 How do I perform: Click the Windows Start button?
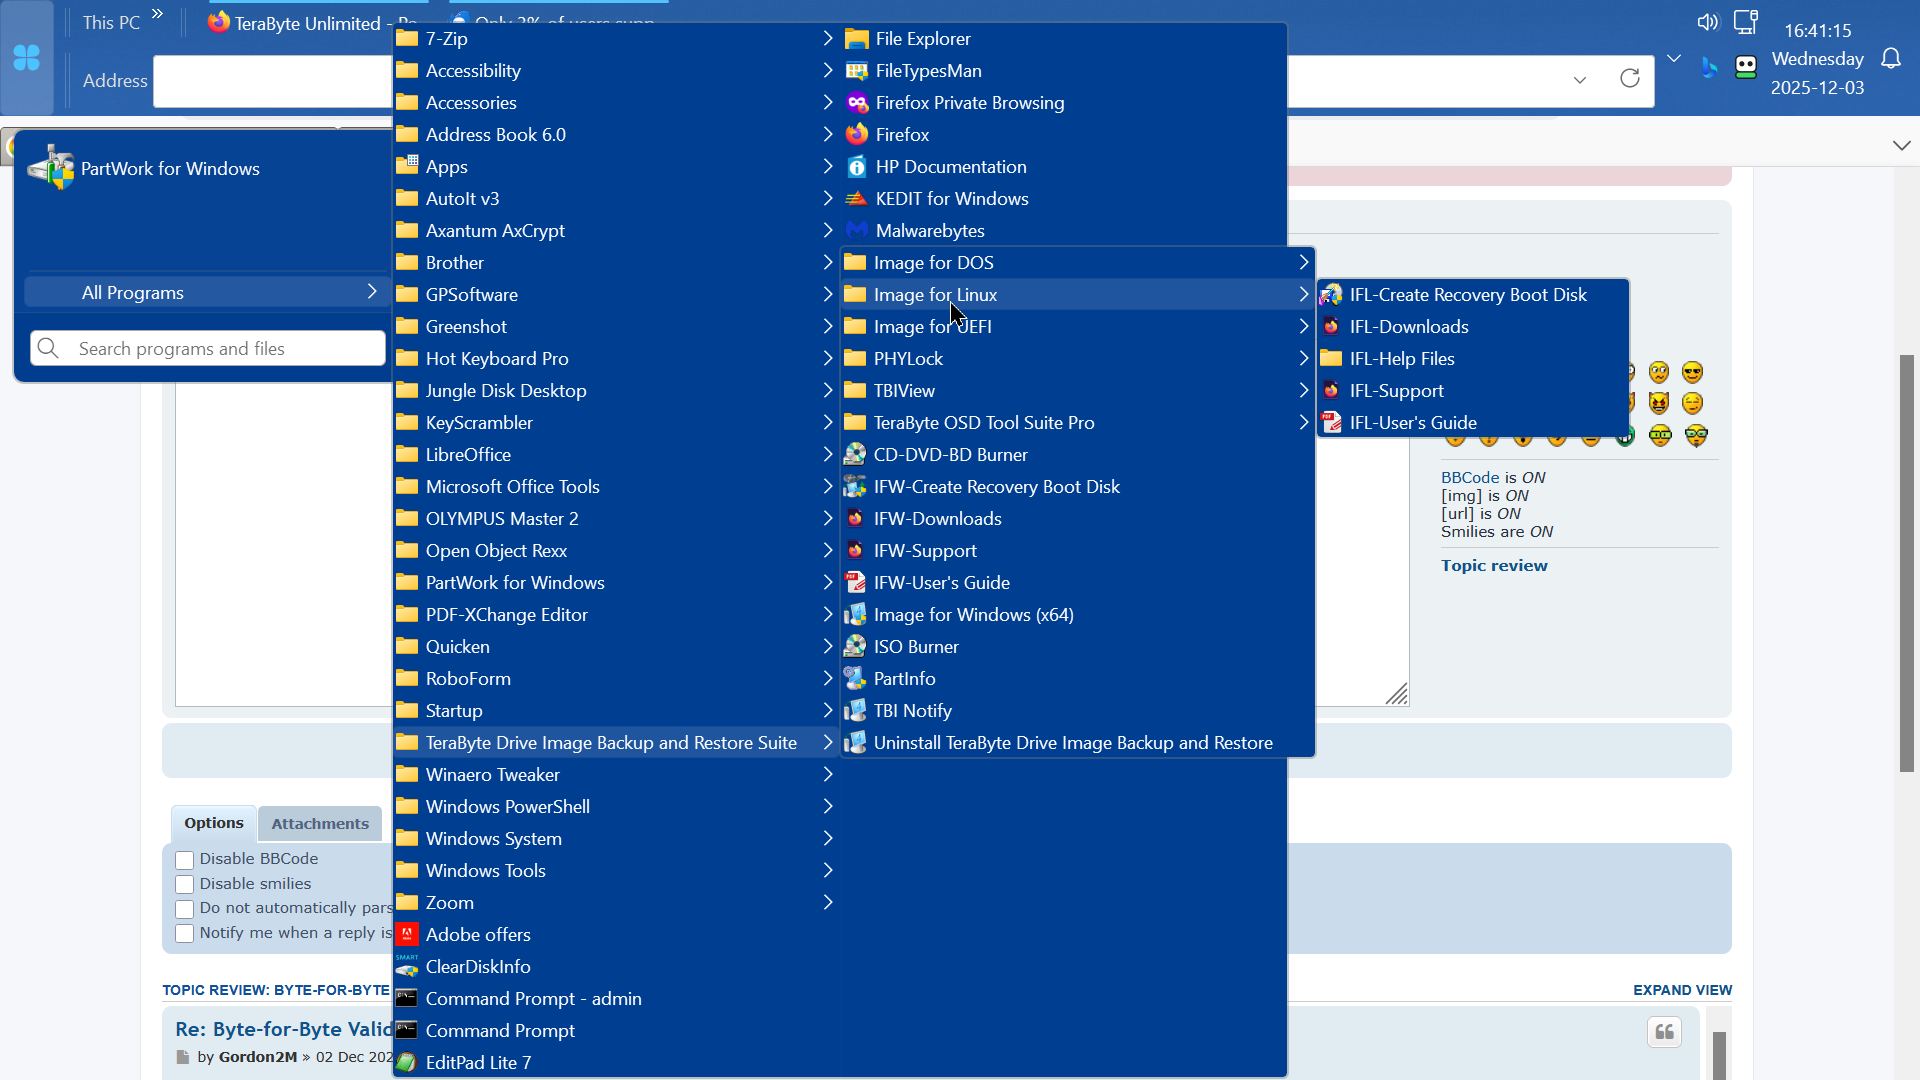[27, 58]
